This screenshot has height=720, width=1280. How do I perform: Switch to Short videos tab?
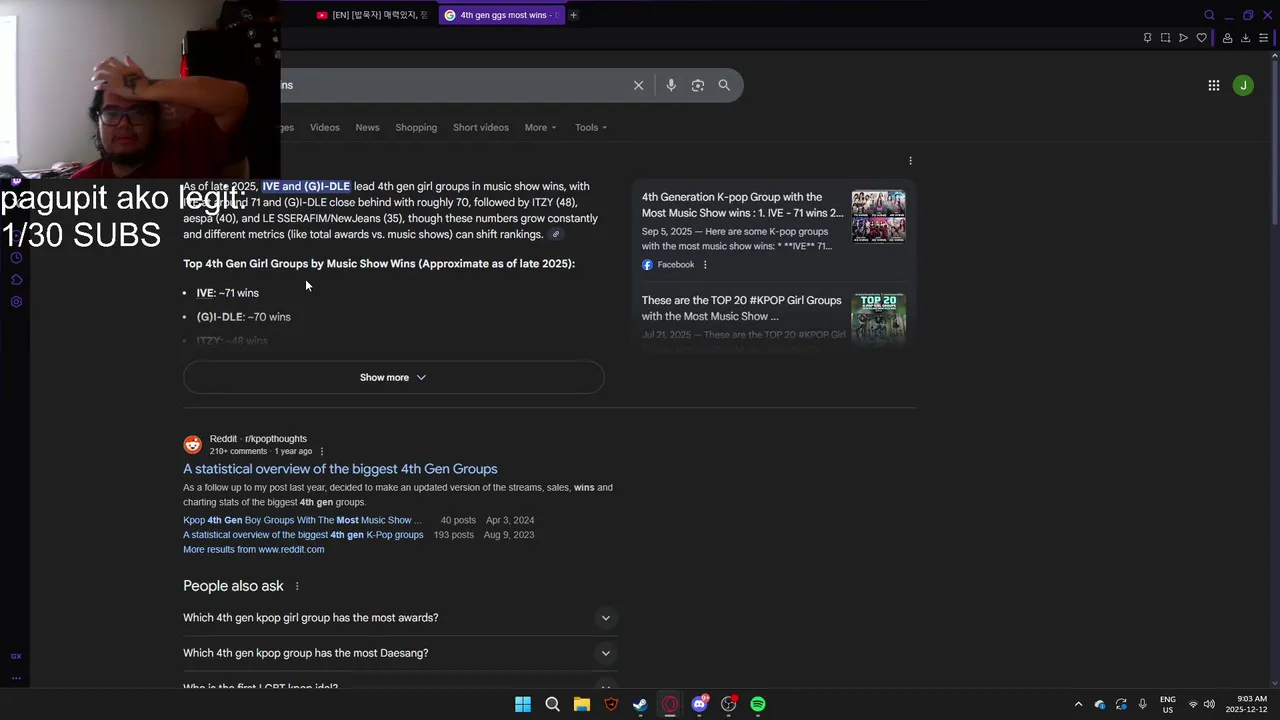481,127
